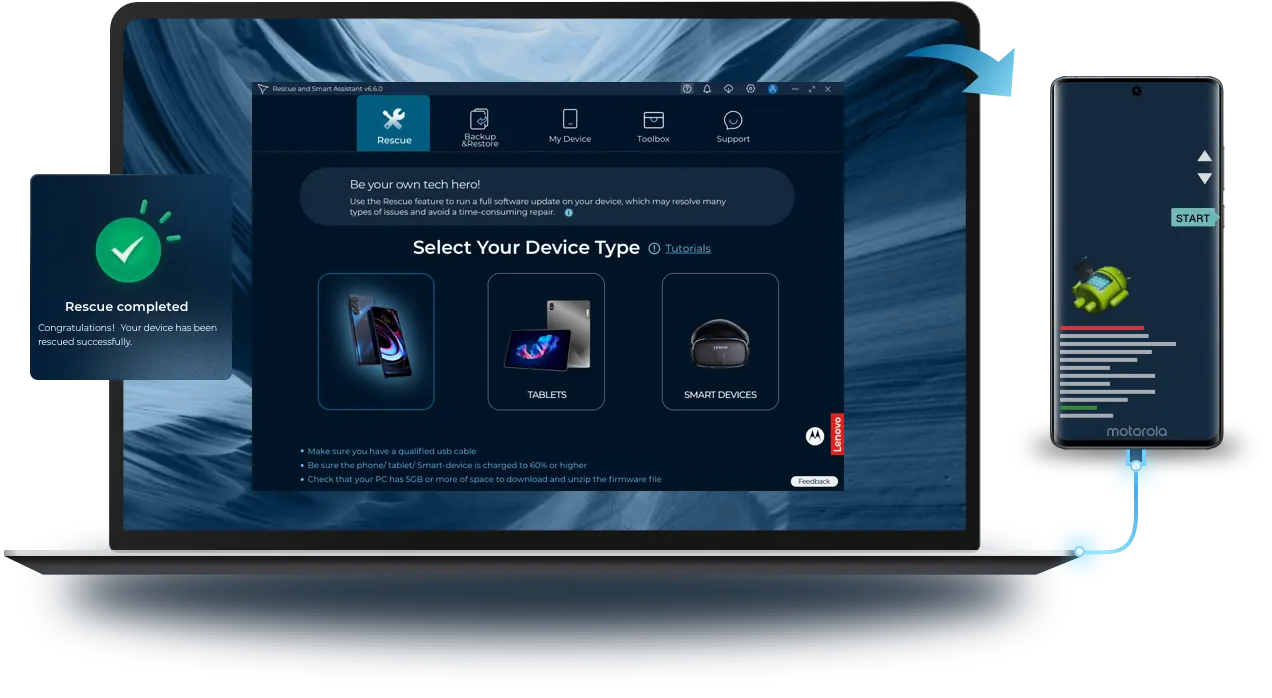This screenshot has width=1272, height=698.
Task: Click the red Lenovo logo badge
Action: (x=837, y=434)
